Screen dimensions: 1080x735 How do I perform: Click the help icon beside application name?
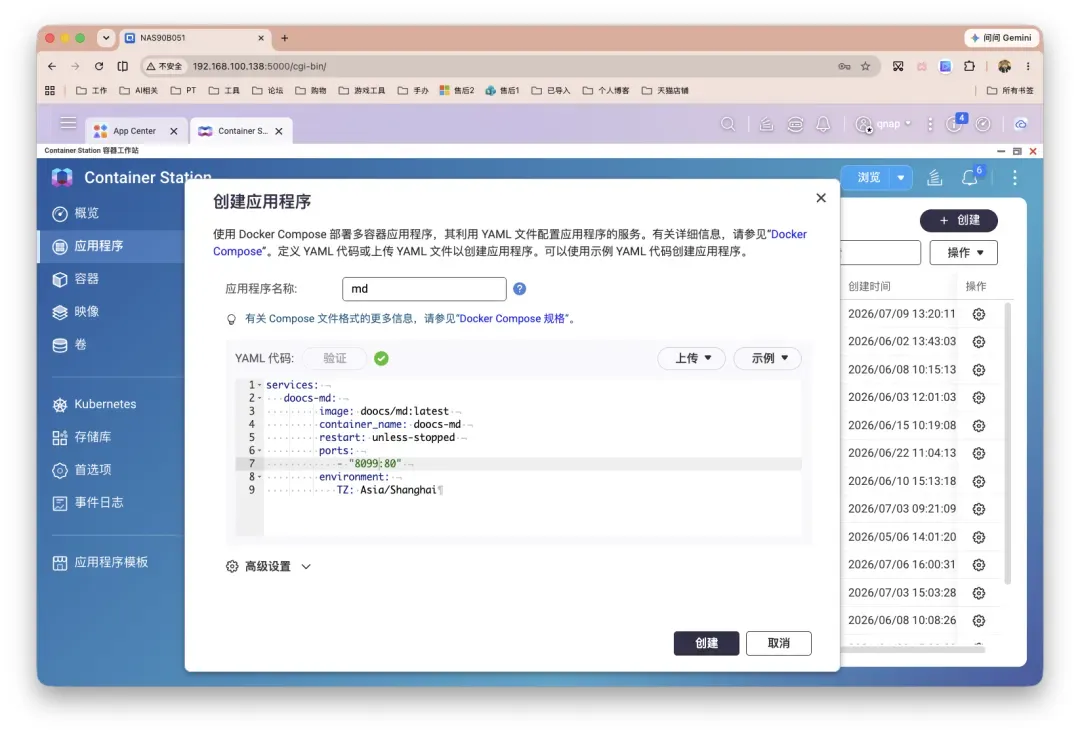click(519, 289)
